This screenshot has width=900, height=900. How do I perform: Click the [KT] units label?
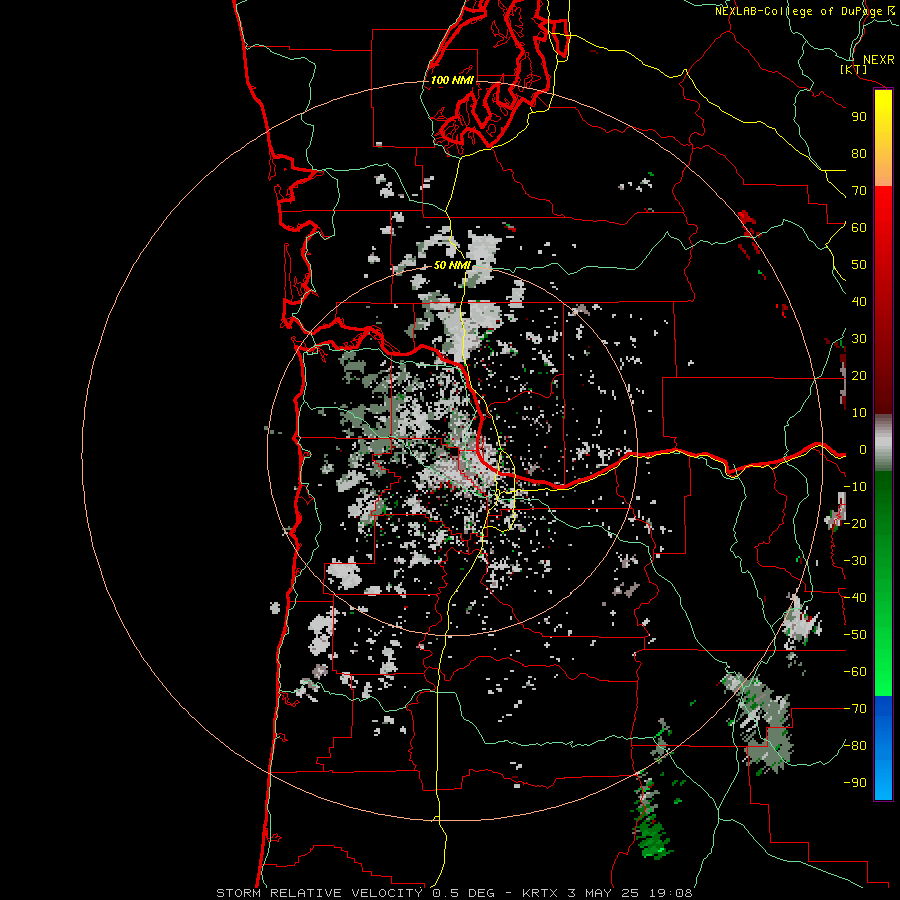854,69
